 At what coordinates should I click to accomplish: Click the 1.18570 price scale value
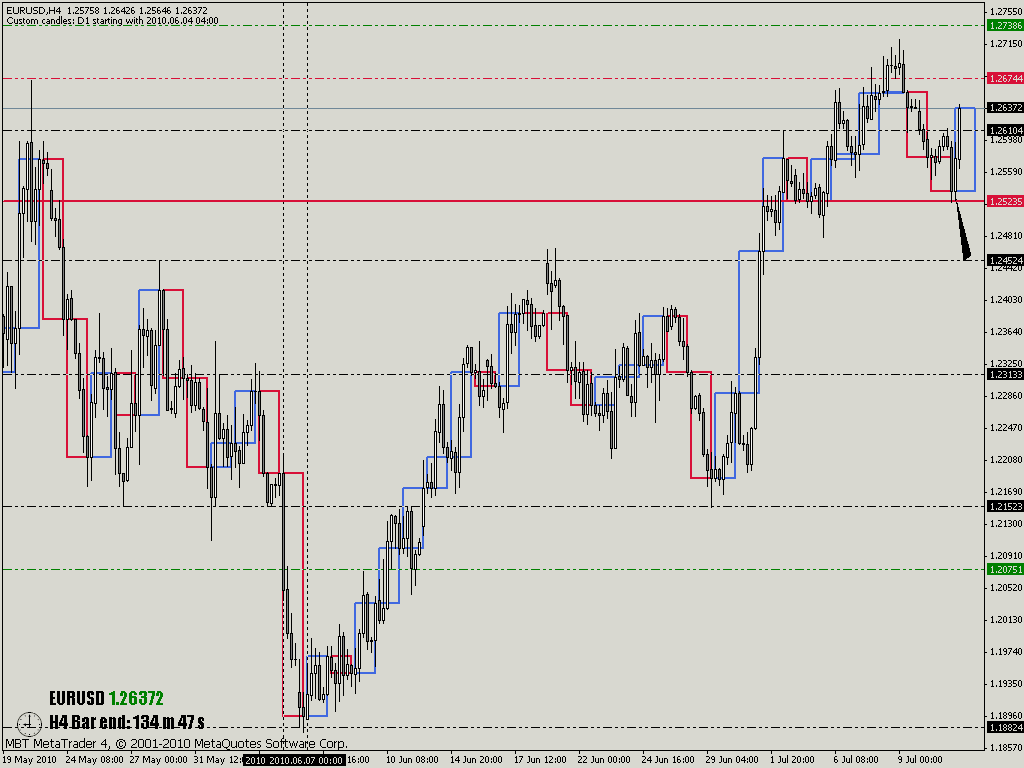(x=1006, y=746)
